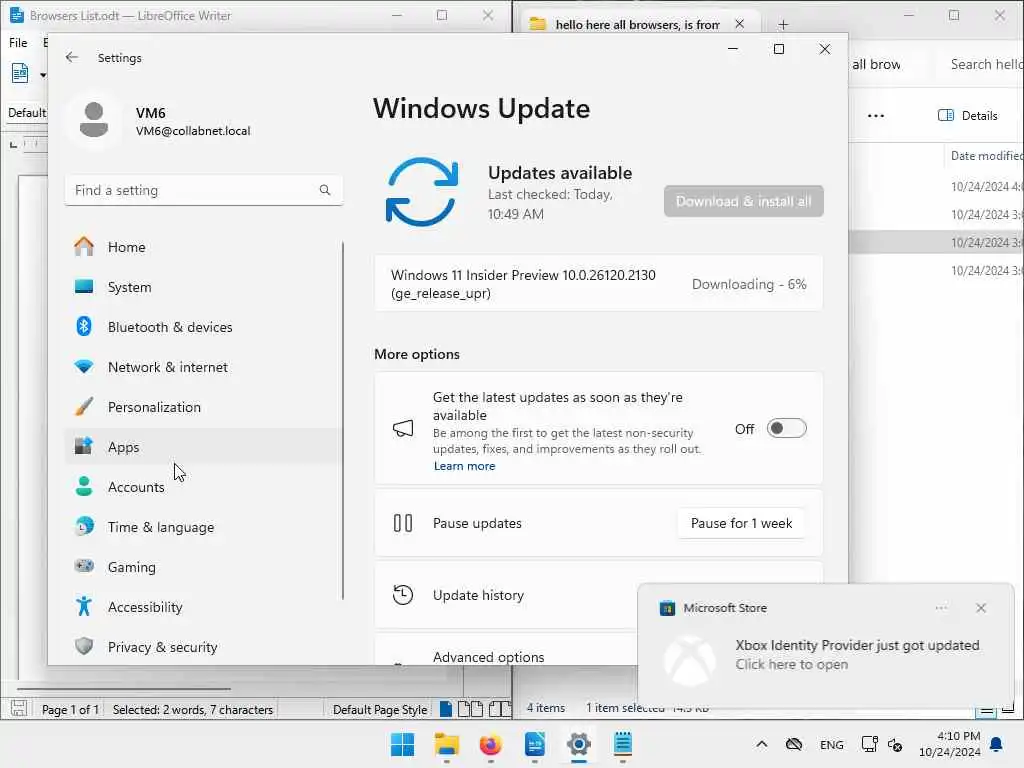
Task: Click the Settings gear on the taskbar
Action: 579,744
